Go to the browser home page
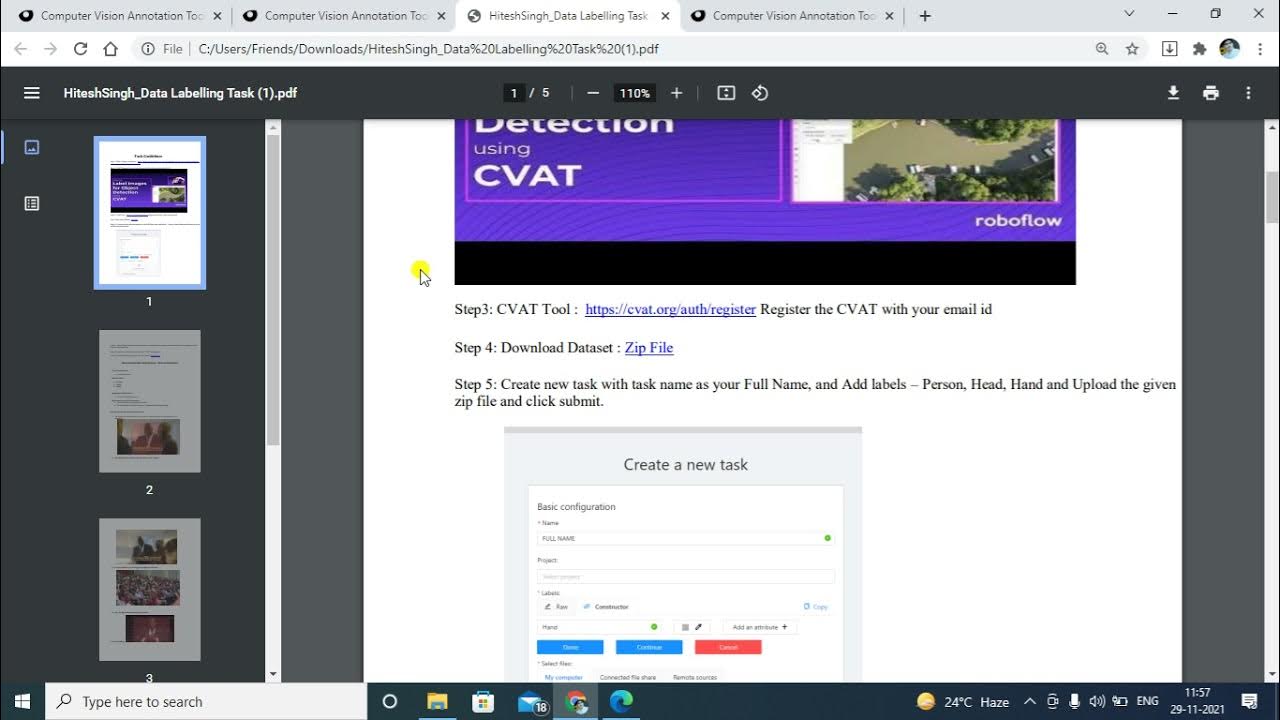Viewport: 1280px width, 720px height. (x=111, y=48)
